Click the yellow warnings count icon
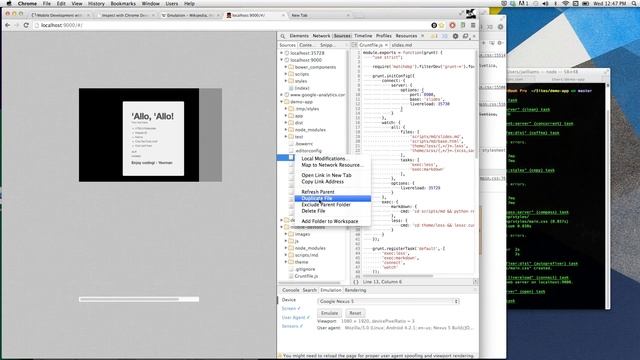Image resolution: width=640 pixels, height=360 pixels. [434, 36]
